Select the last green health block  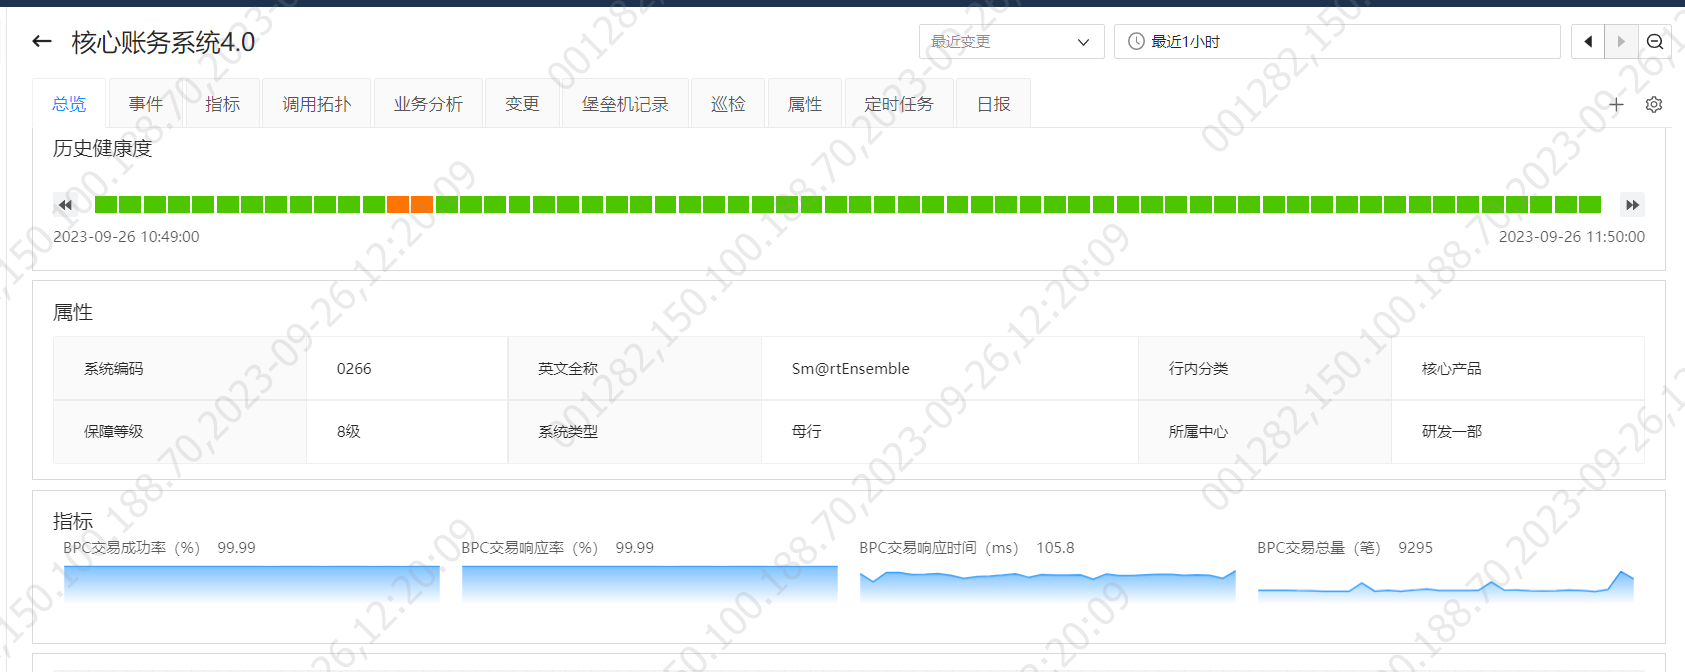point(1590,205)
